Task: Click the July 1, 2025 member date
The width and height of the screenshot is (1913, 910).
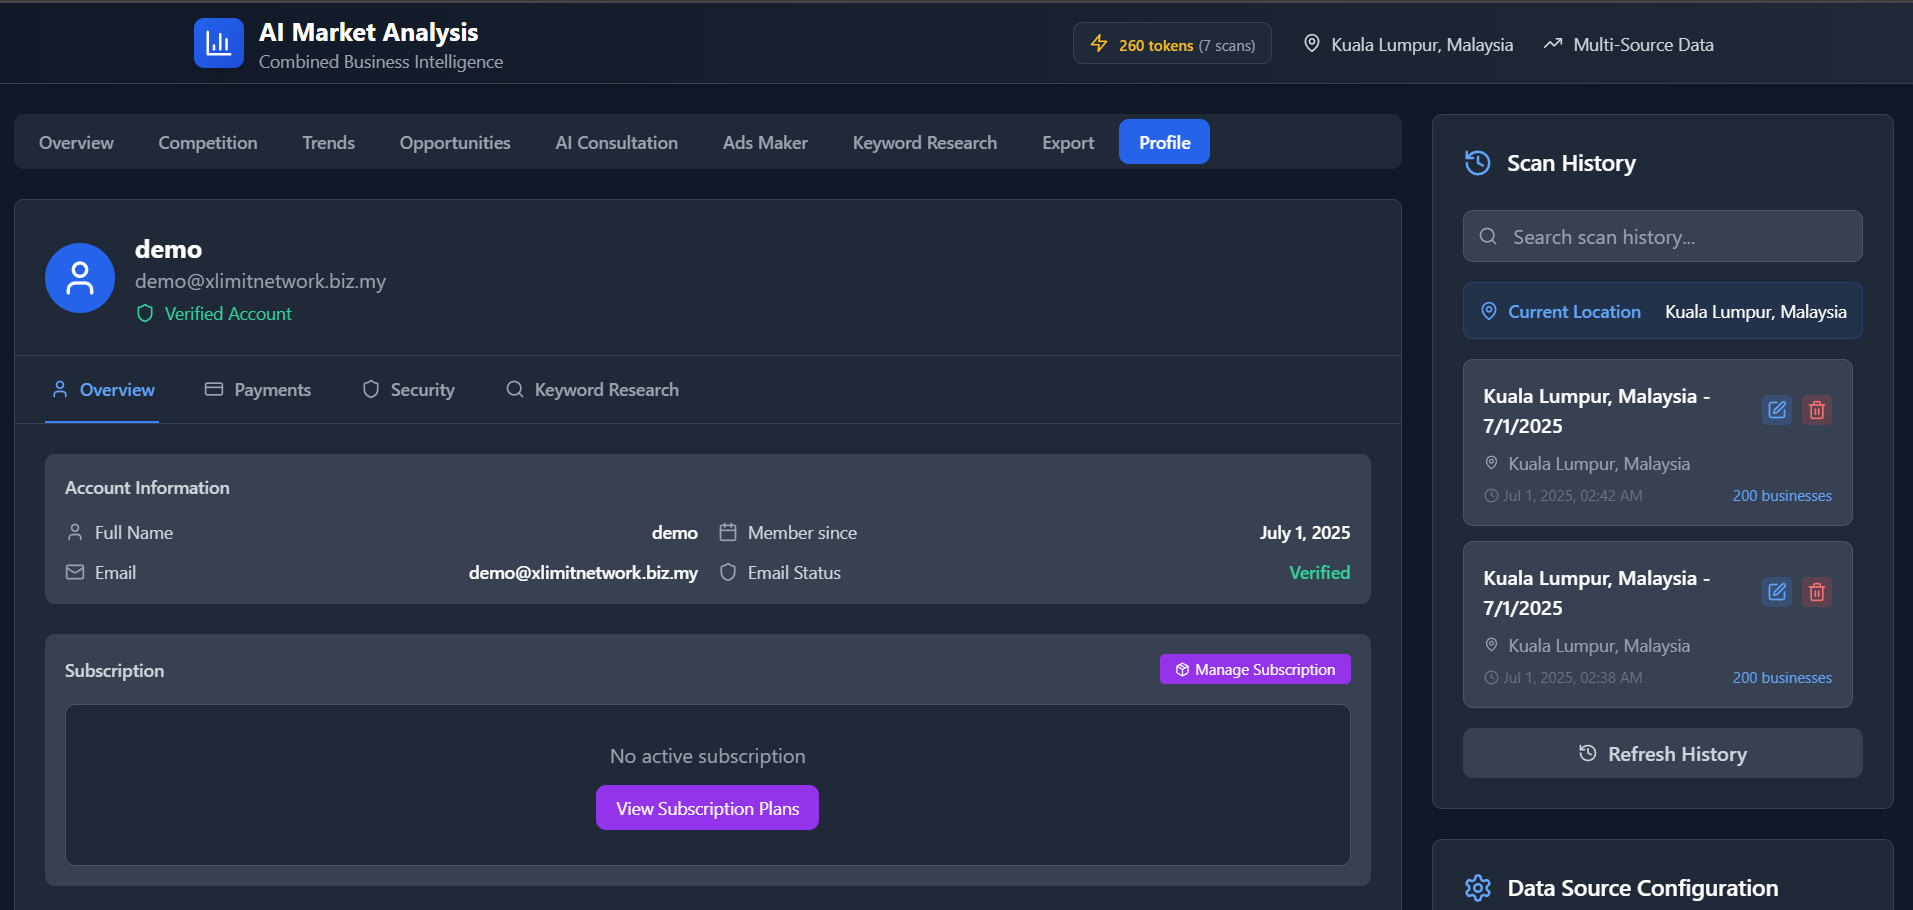Action: click(x=1305, y=533)
